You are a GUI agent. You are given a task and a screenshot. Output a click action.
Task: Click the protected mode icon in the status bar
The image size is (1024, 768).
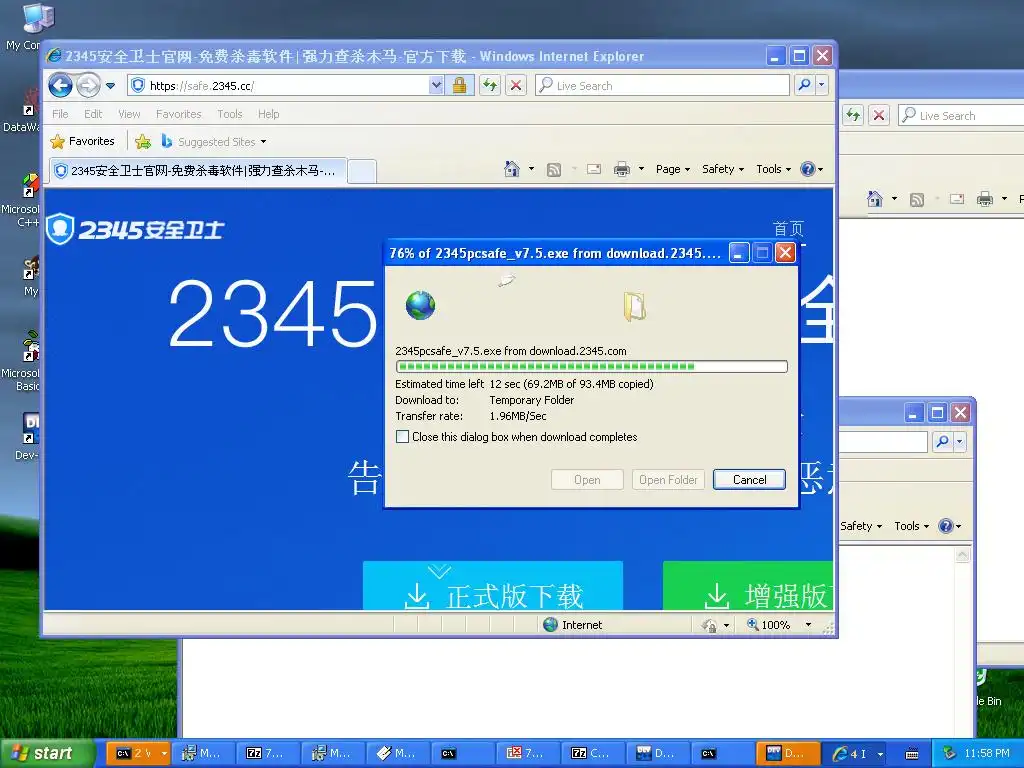(x=709, y=626)
